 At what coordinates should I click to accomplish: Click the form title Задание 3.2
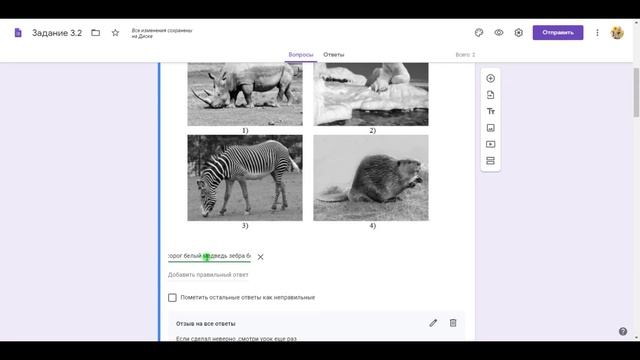pyautogui.click(x=57, y=33)
